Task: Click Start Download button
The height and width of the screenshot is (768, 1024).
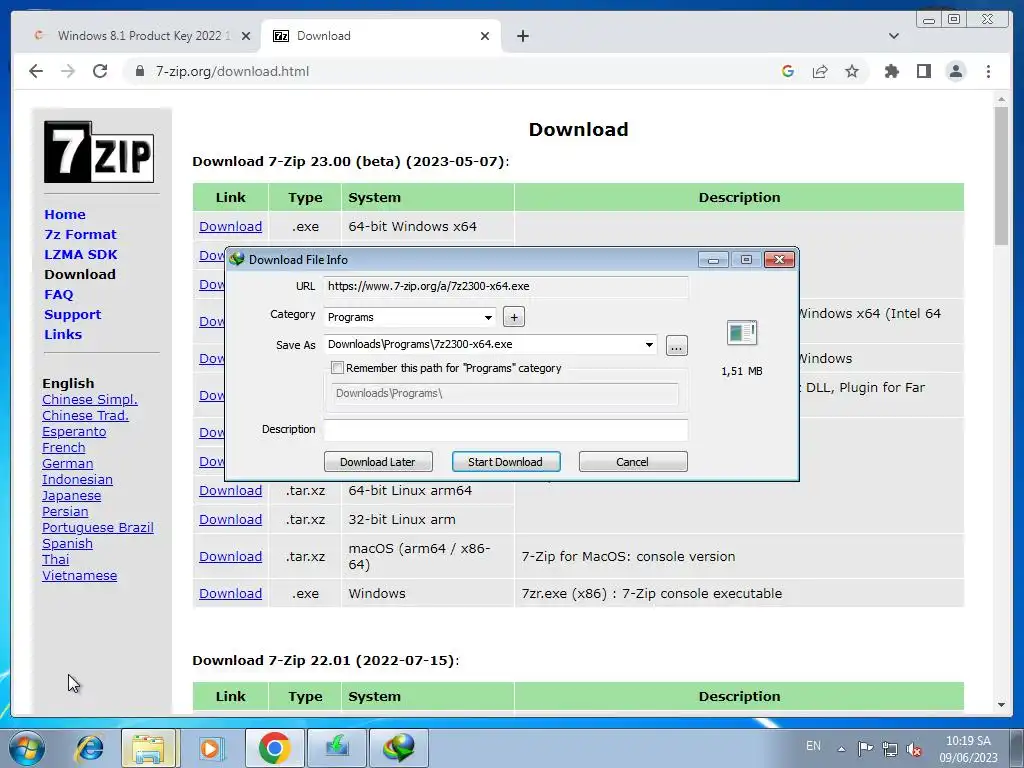Action: click(x=505, y=462)
